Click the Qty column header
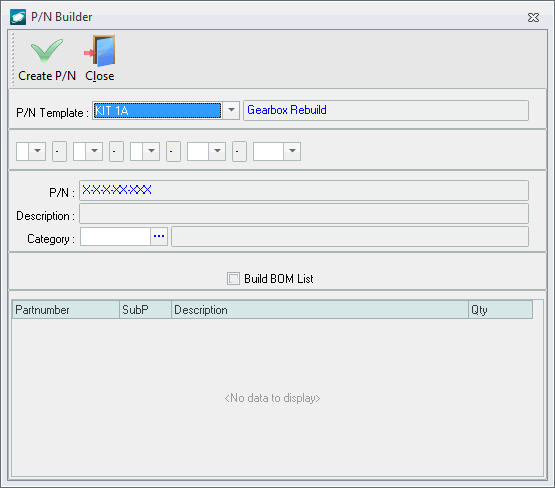555x488 pixels. click(x=500, y=310)
